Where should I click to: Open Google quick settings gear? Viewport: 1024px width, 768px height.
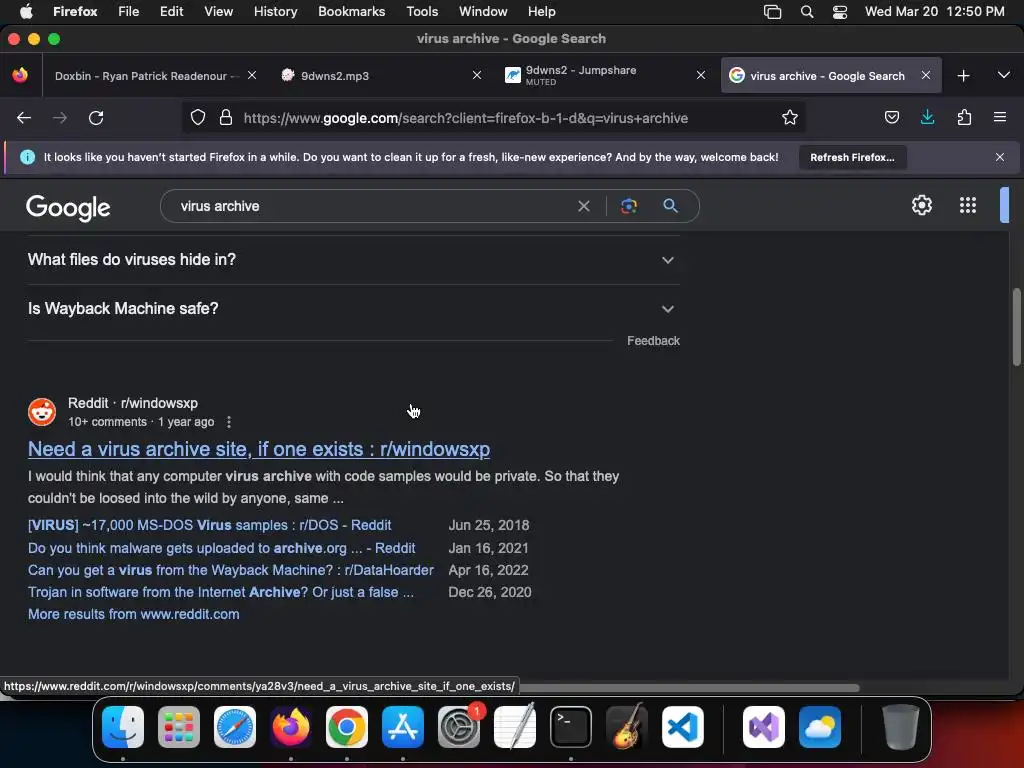[921, 206]
